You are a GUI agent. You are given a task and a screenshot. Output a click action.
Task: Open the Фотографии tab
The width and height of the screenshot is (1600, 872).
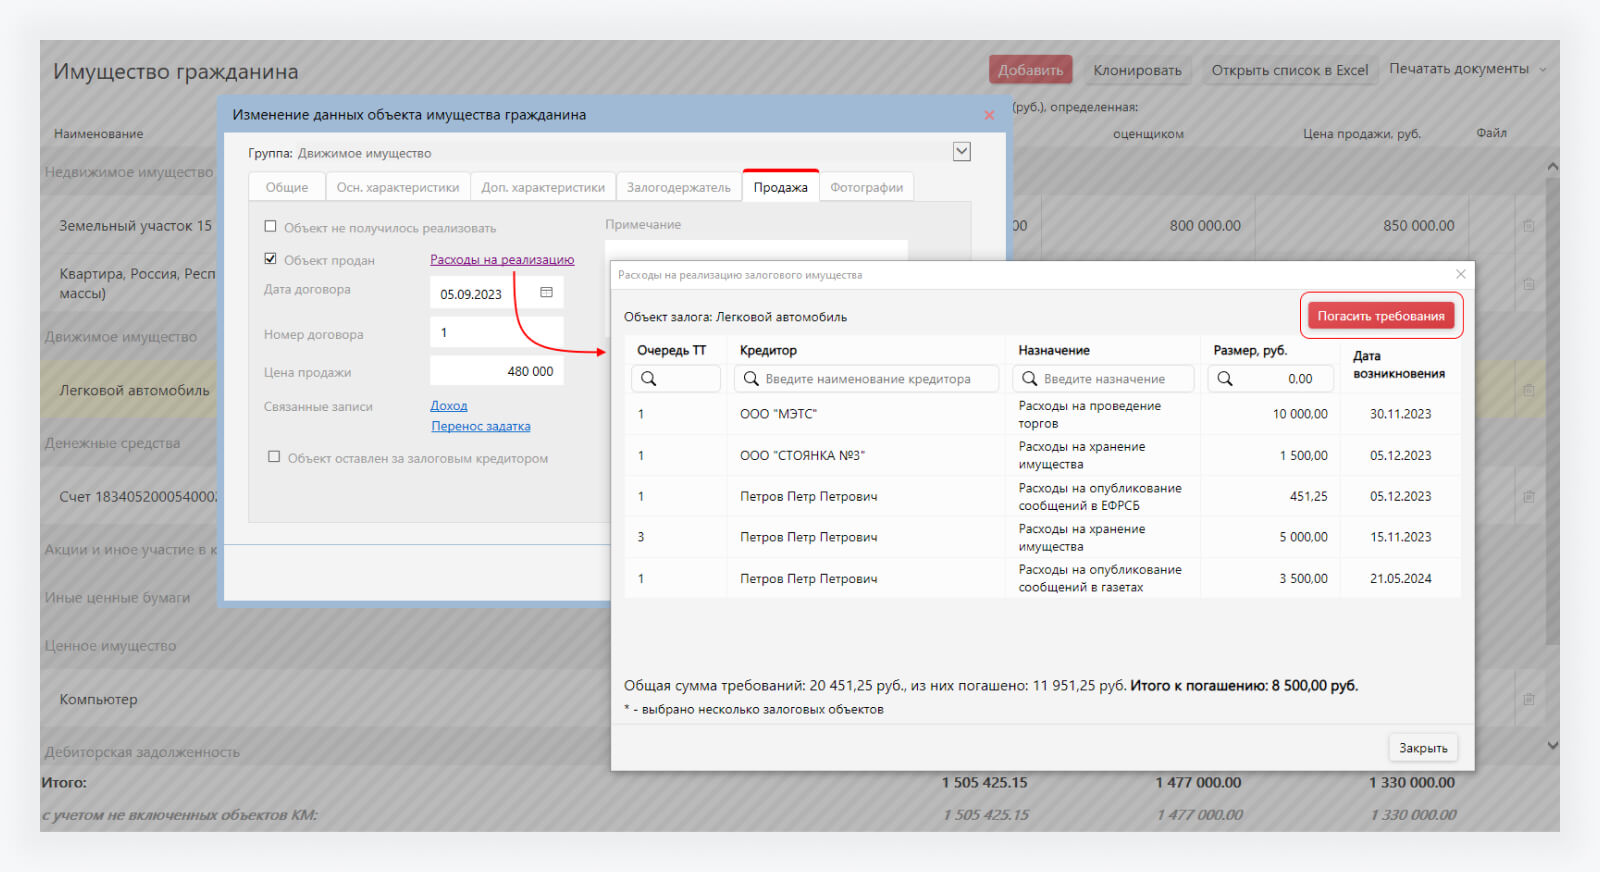coord(866,187)
